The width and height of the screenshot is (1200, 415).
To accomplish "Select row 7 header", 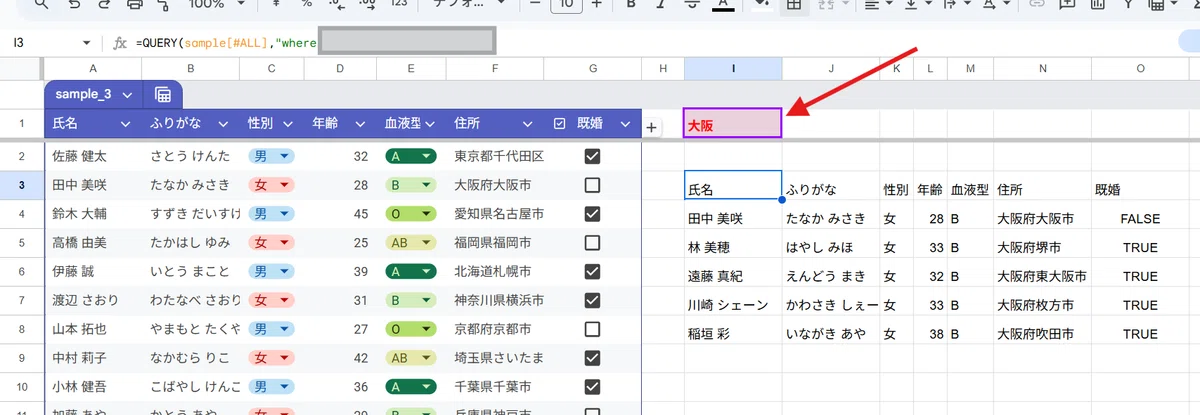I will 21,300.
